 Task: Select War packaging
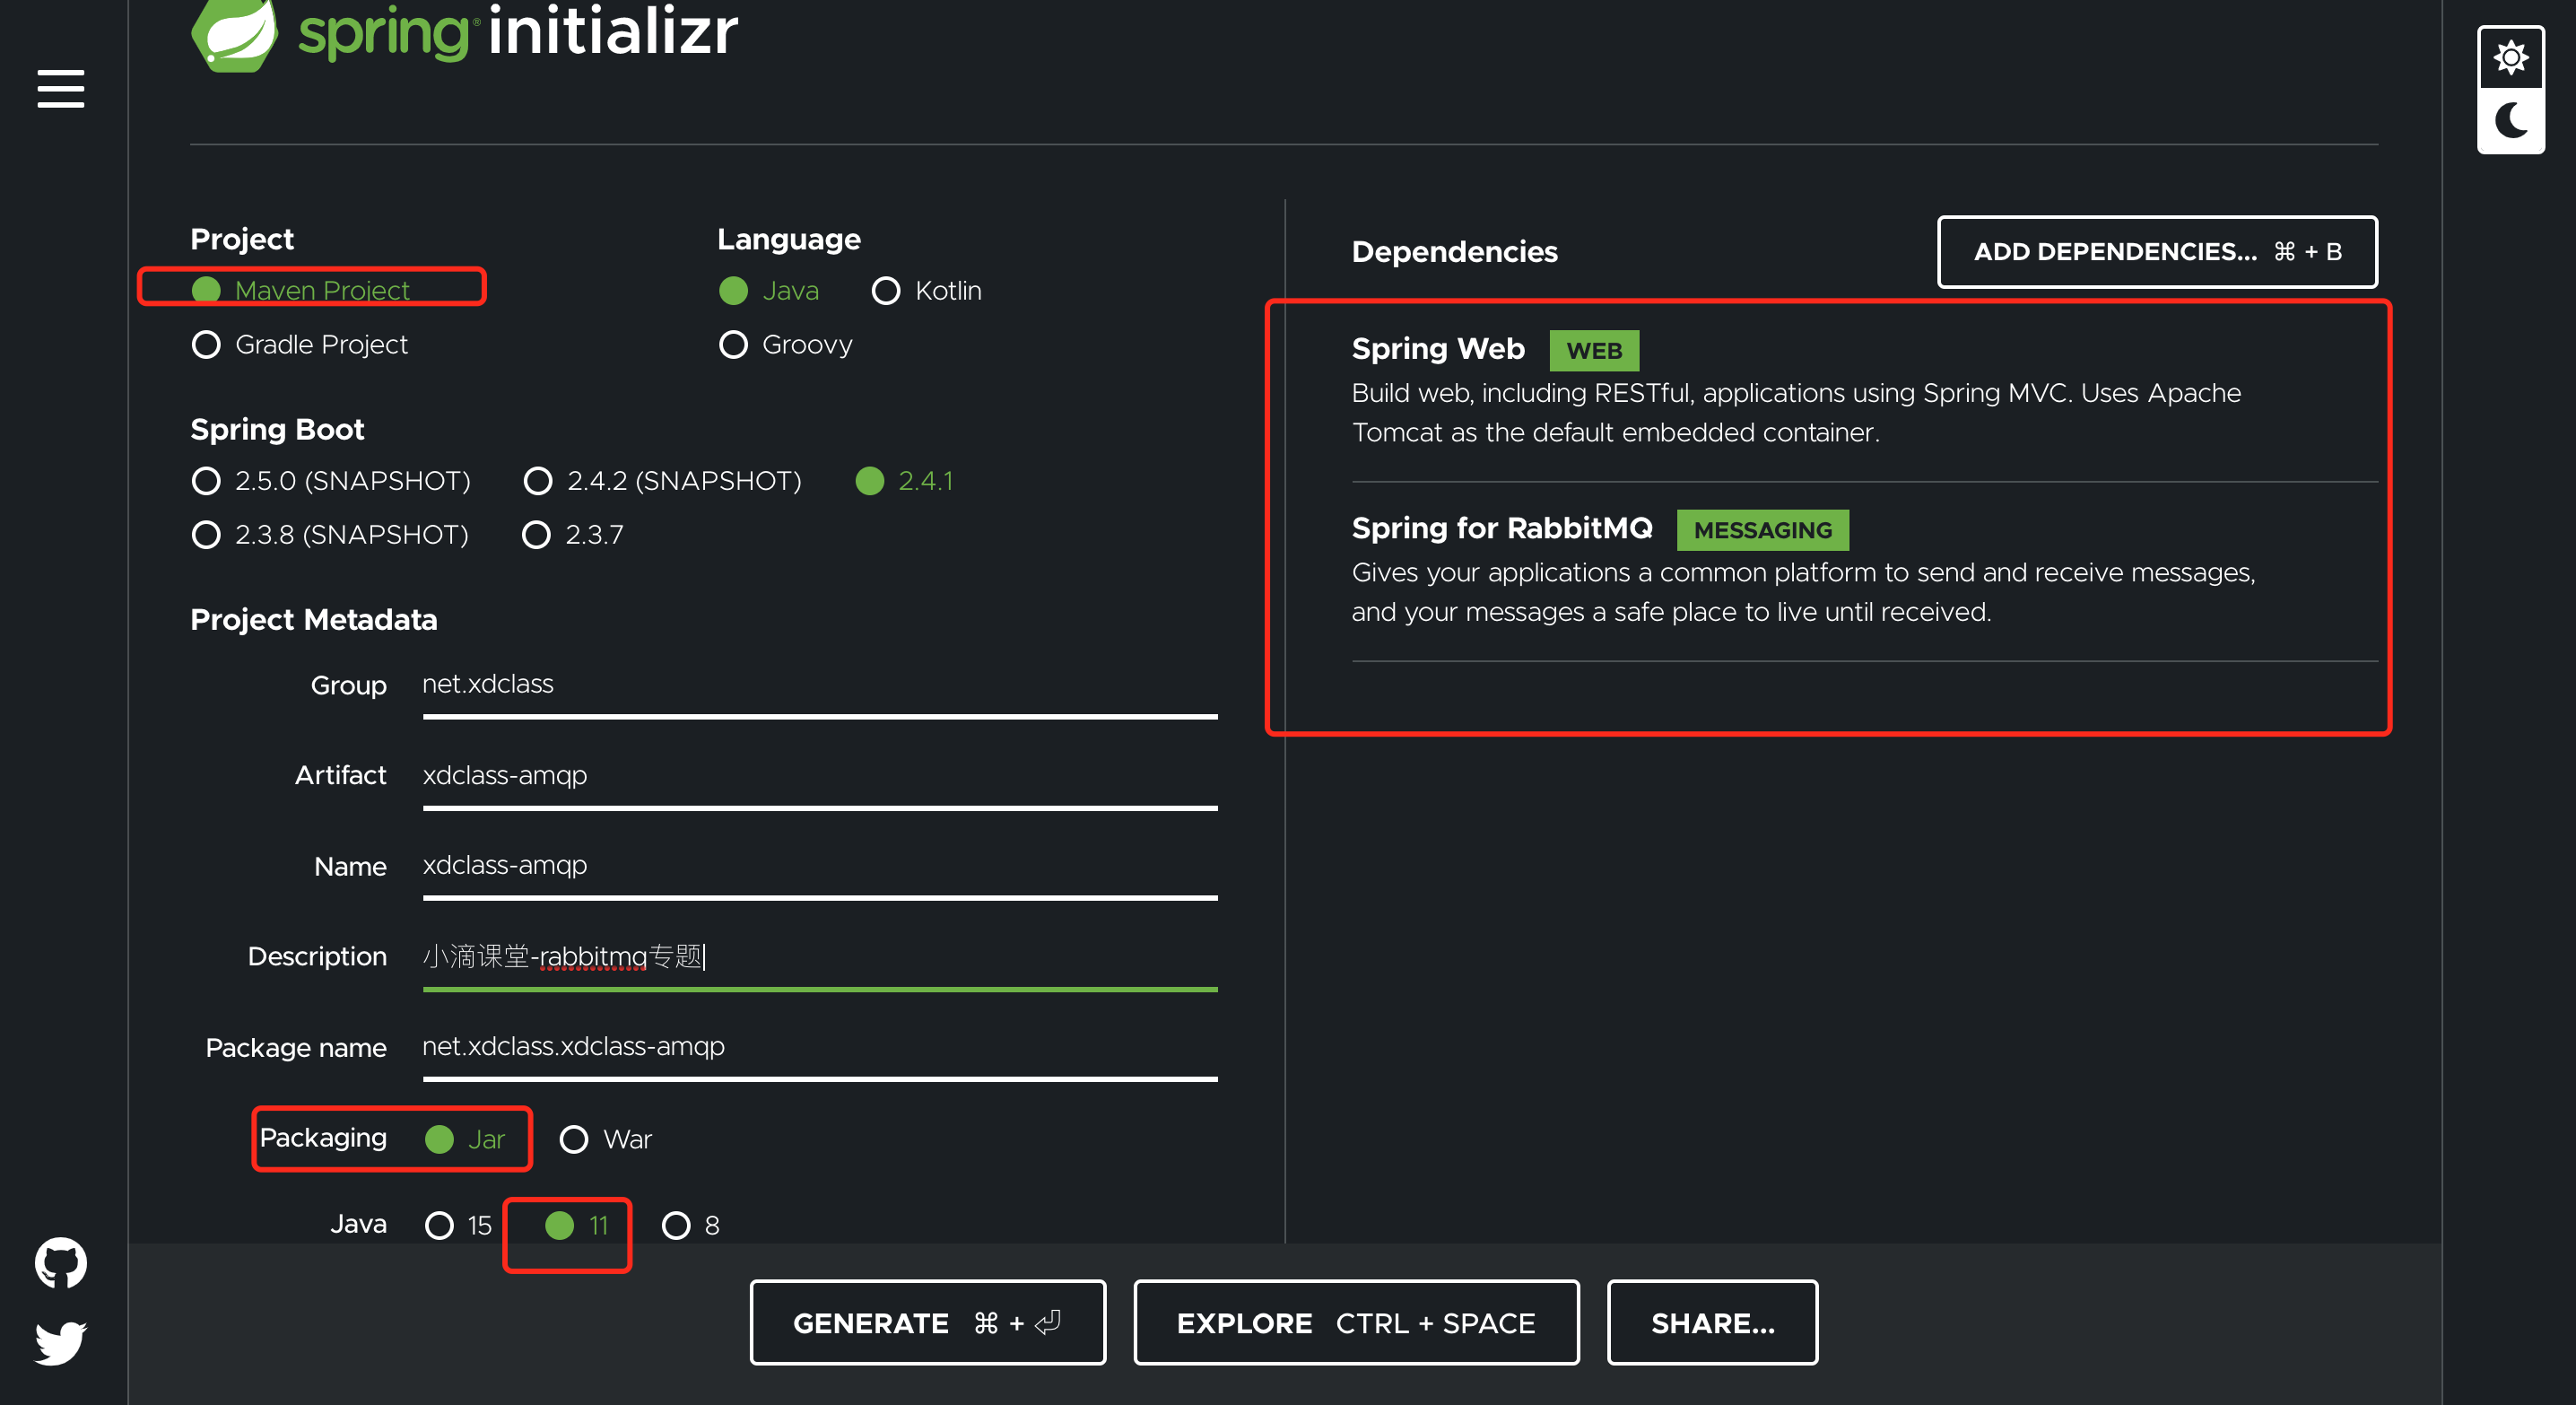(x=606, y=1139)
